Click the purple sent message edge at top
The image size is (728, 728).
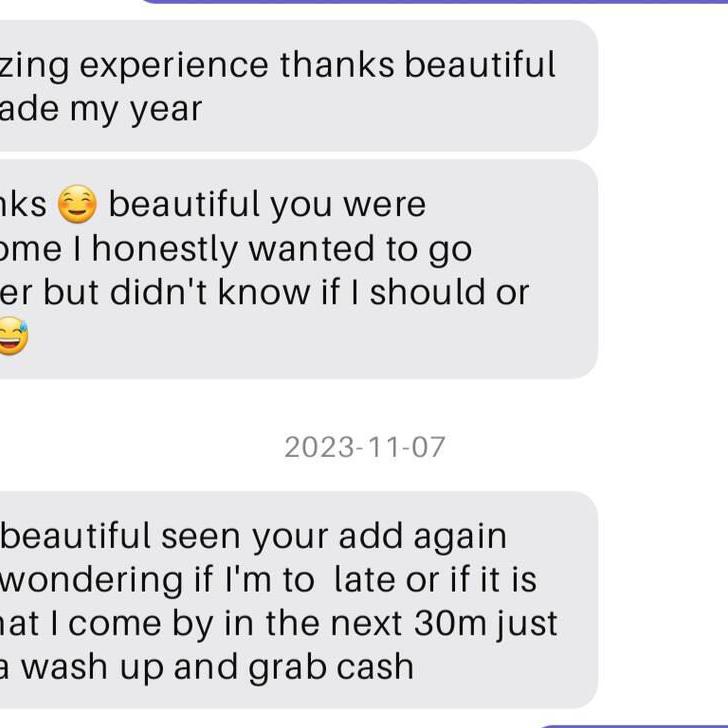click(430, 1)
